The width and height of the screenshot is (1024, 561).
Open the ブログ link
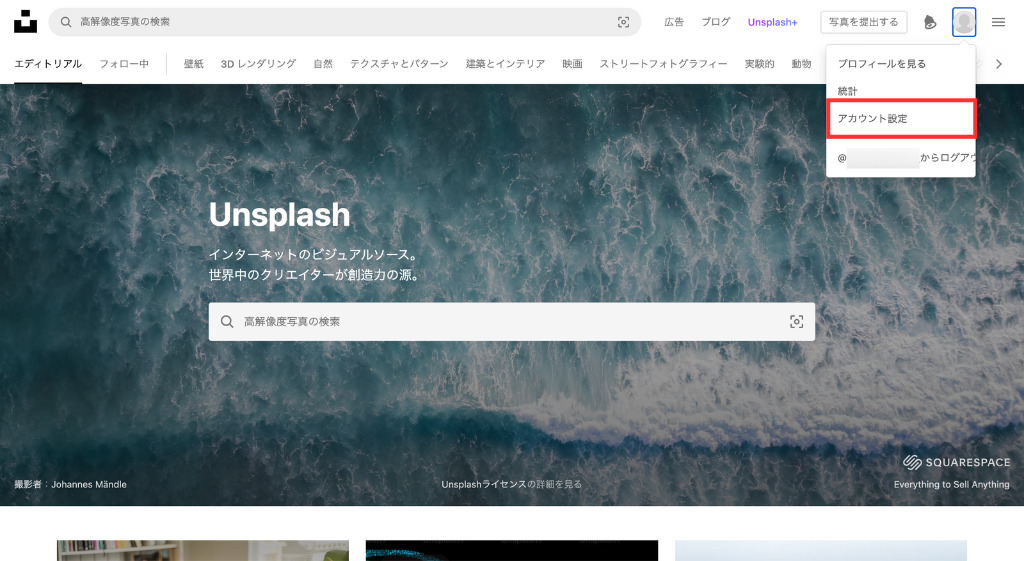coord(716,22)
